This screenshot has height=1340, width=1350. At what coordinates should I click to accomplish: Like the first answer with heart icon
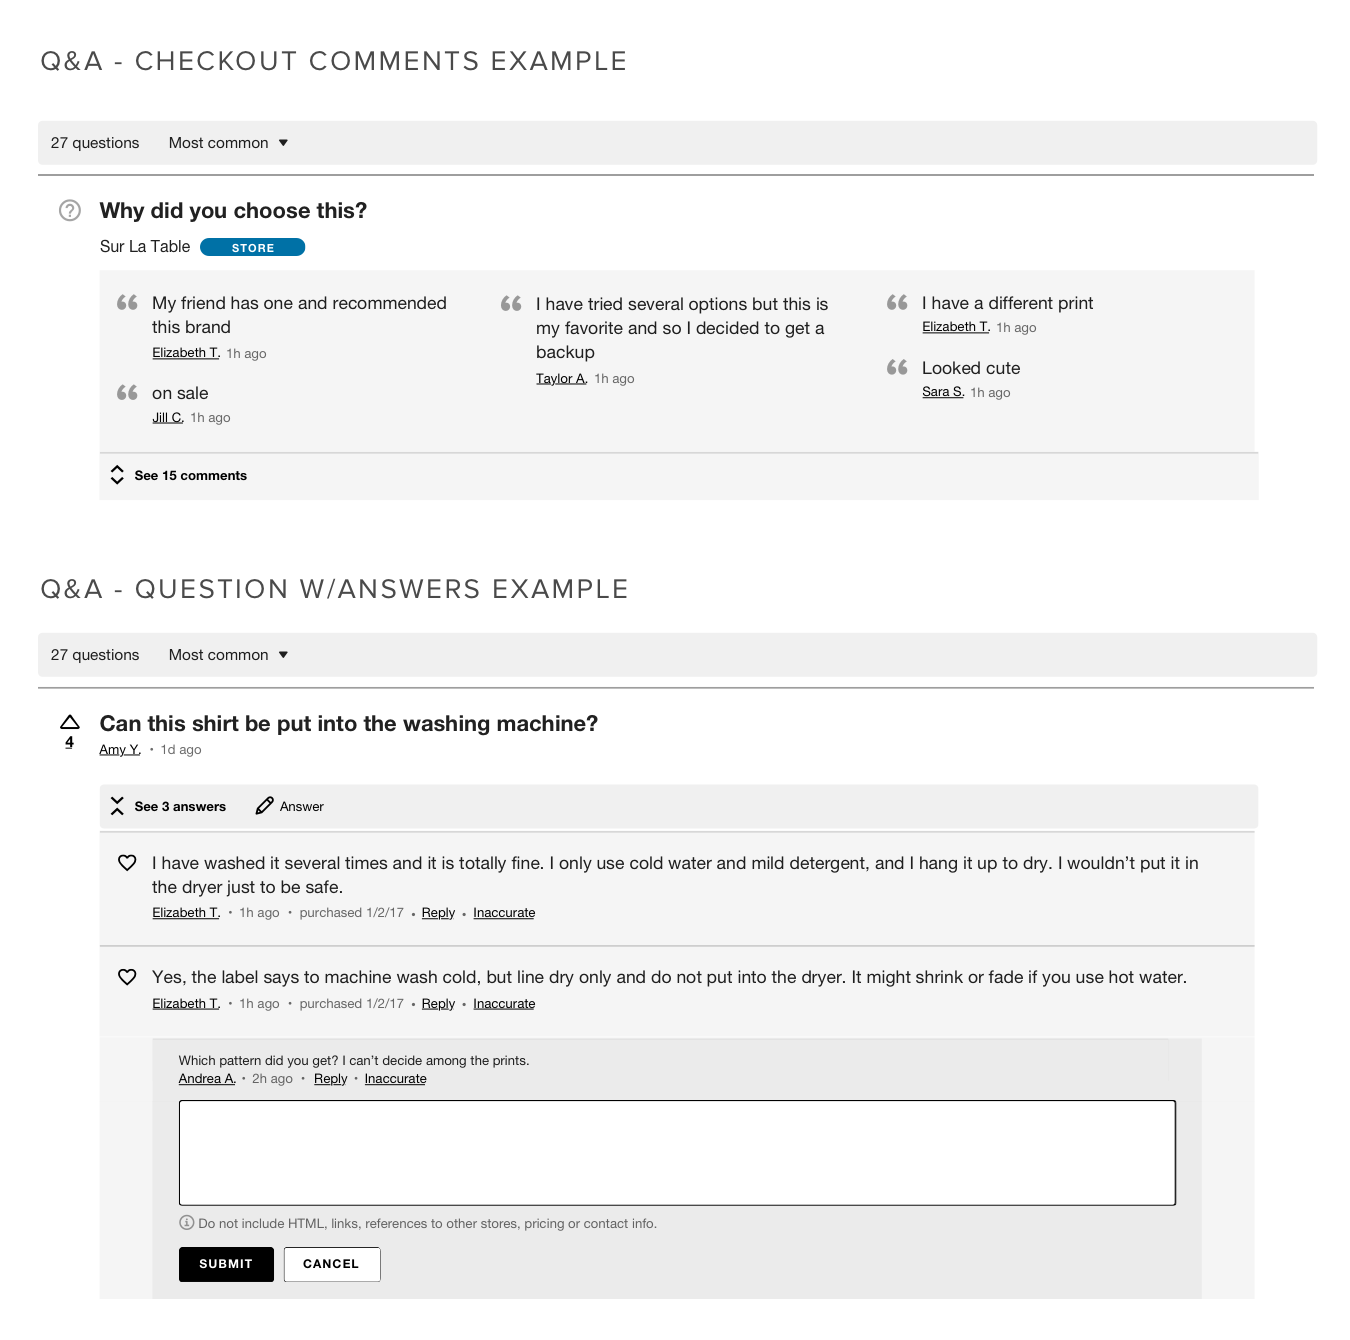[127, 863]
